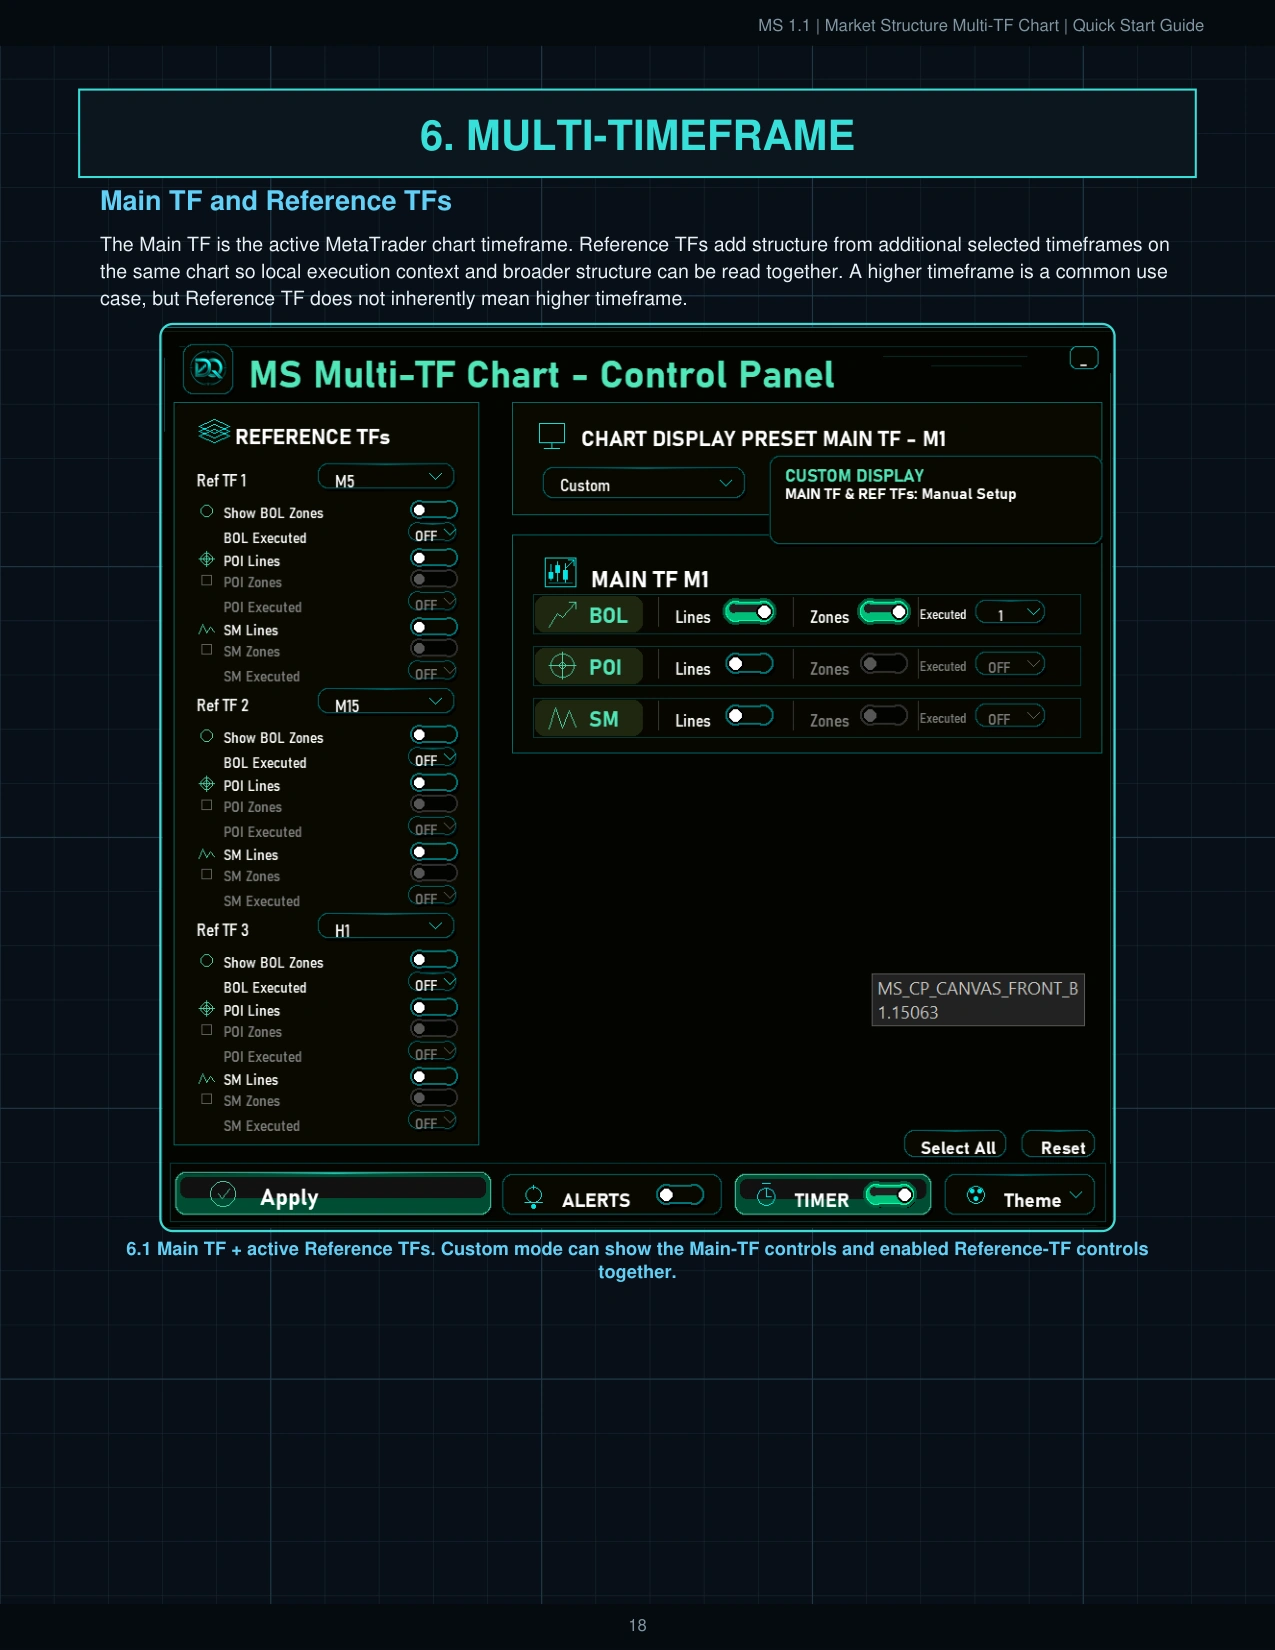Turn off the TIMER toggle

pos(890,1195)
